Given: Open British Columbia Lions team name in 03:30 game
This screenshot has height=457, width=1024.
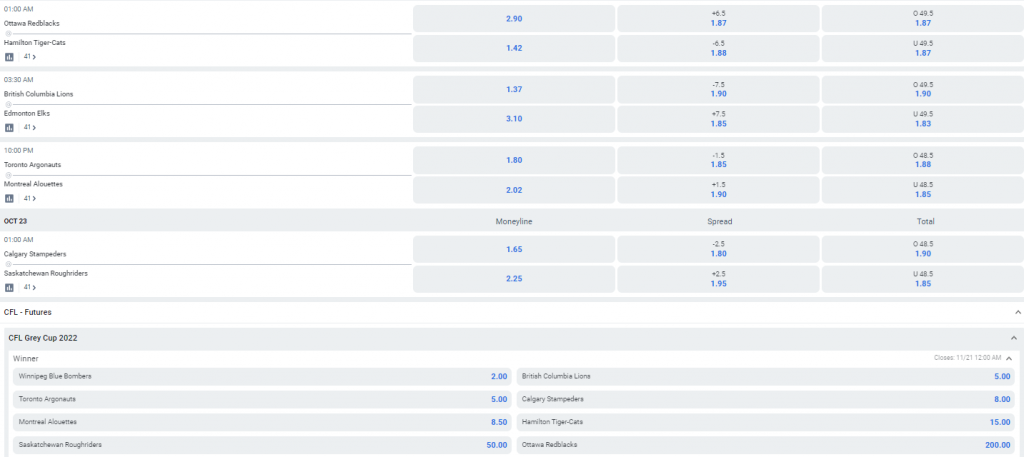Looking at the screenshot, I should tap(39, 94).
